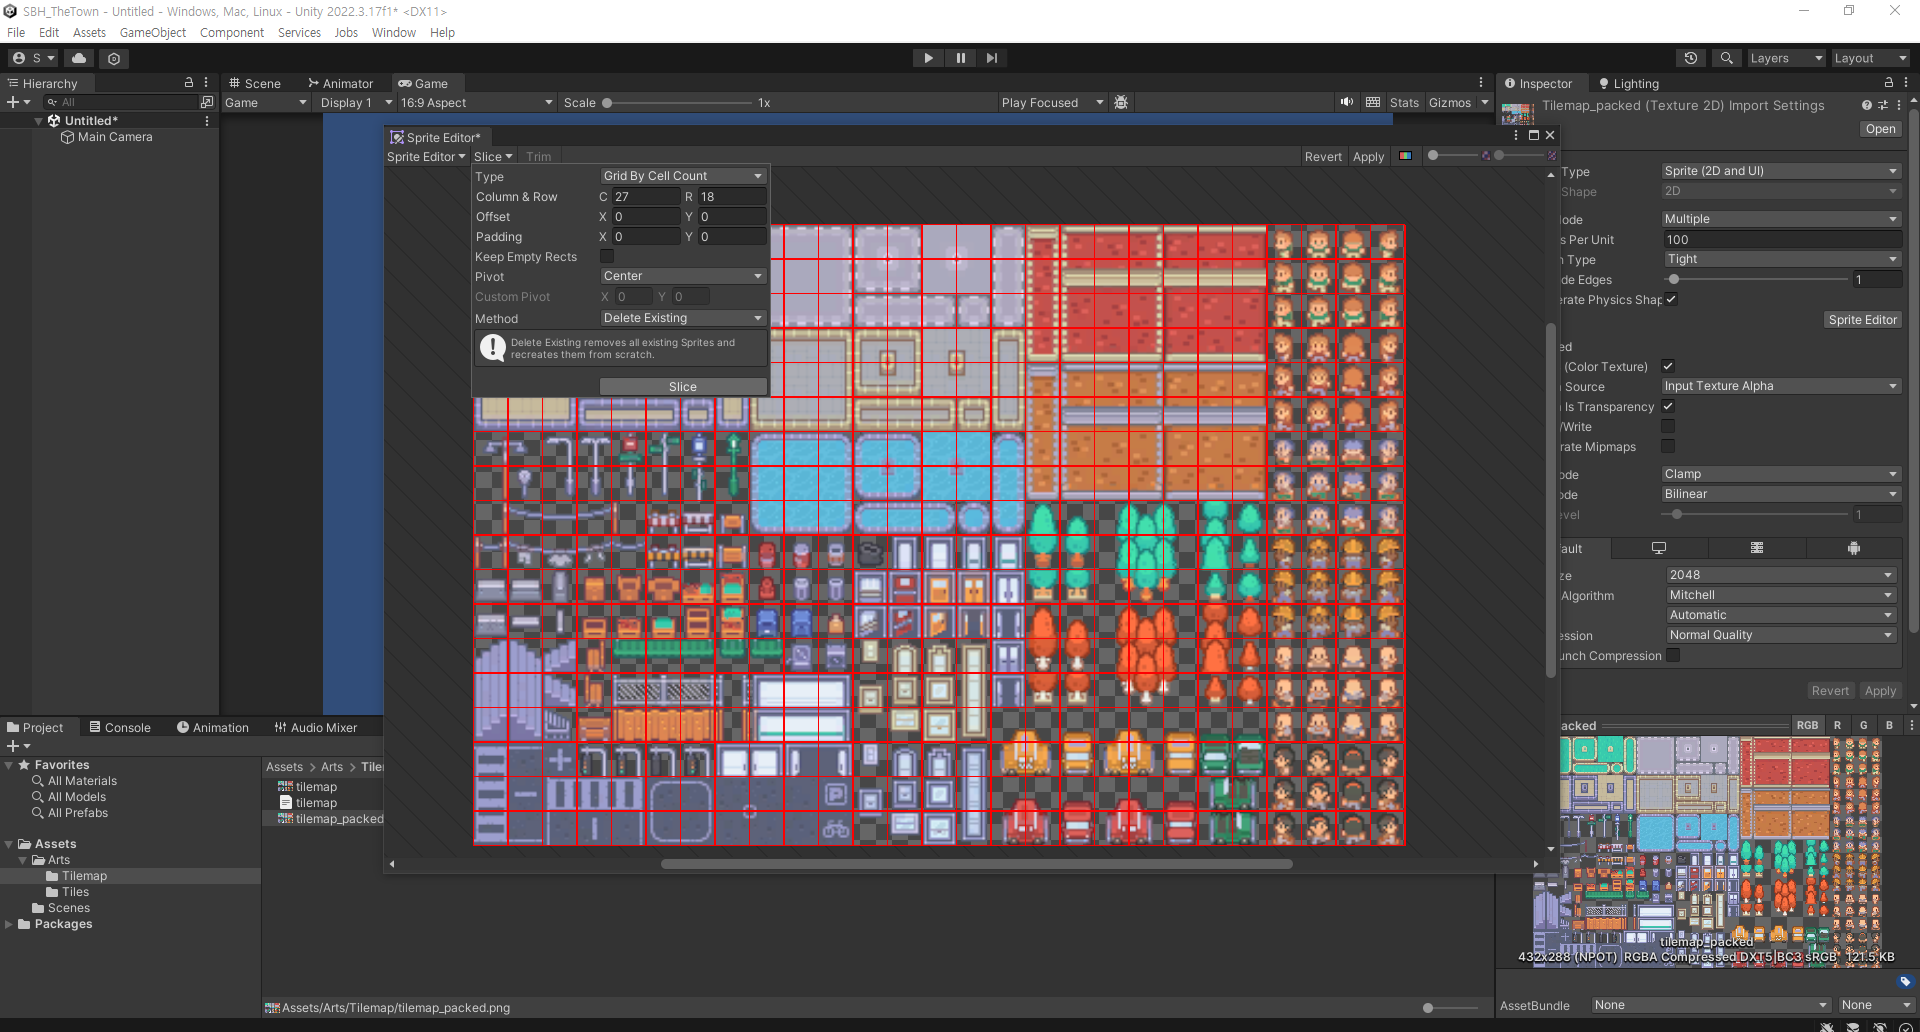This screenshot has width=1920, height=1032.
Task: Collapse the Untitled scene in Hierarchy
Action: [38, 121]
